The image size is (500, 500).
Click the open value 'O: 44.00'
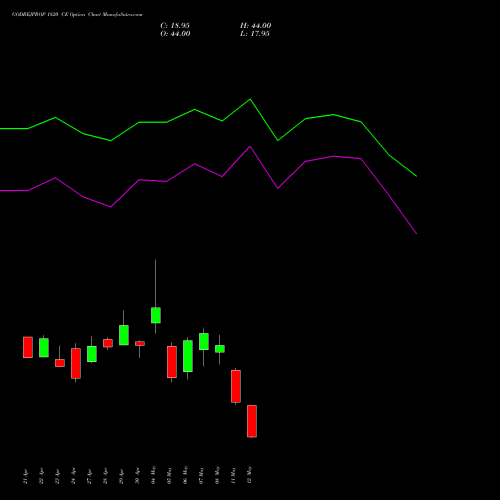[x=175, y=34]
